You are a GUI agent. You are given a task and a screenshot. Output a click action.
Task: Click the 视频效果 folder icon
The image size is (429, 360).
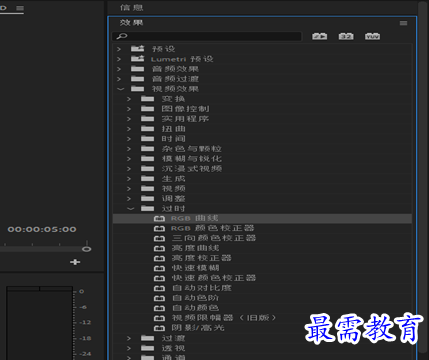point(137,89)
